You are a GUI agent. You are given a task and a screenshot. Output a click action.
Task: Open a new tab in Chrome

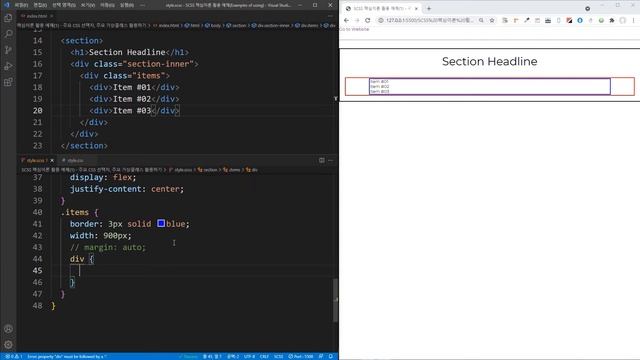tap(429, 8)
